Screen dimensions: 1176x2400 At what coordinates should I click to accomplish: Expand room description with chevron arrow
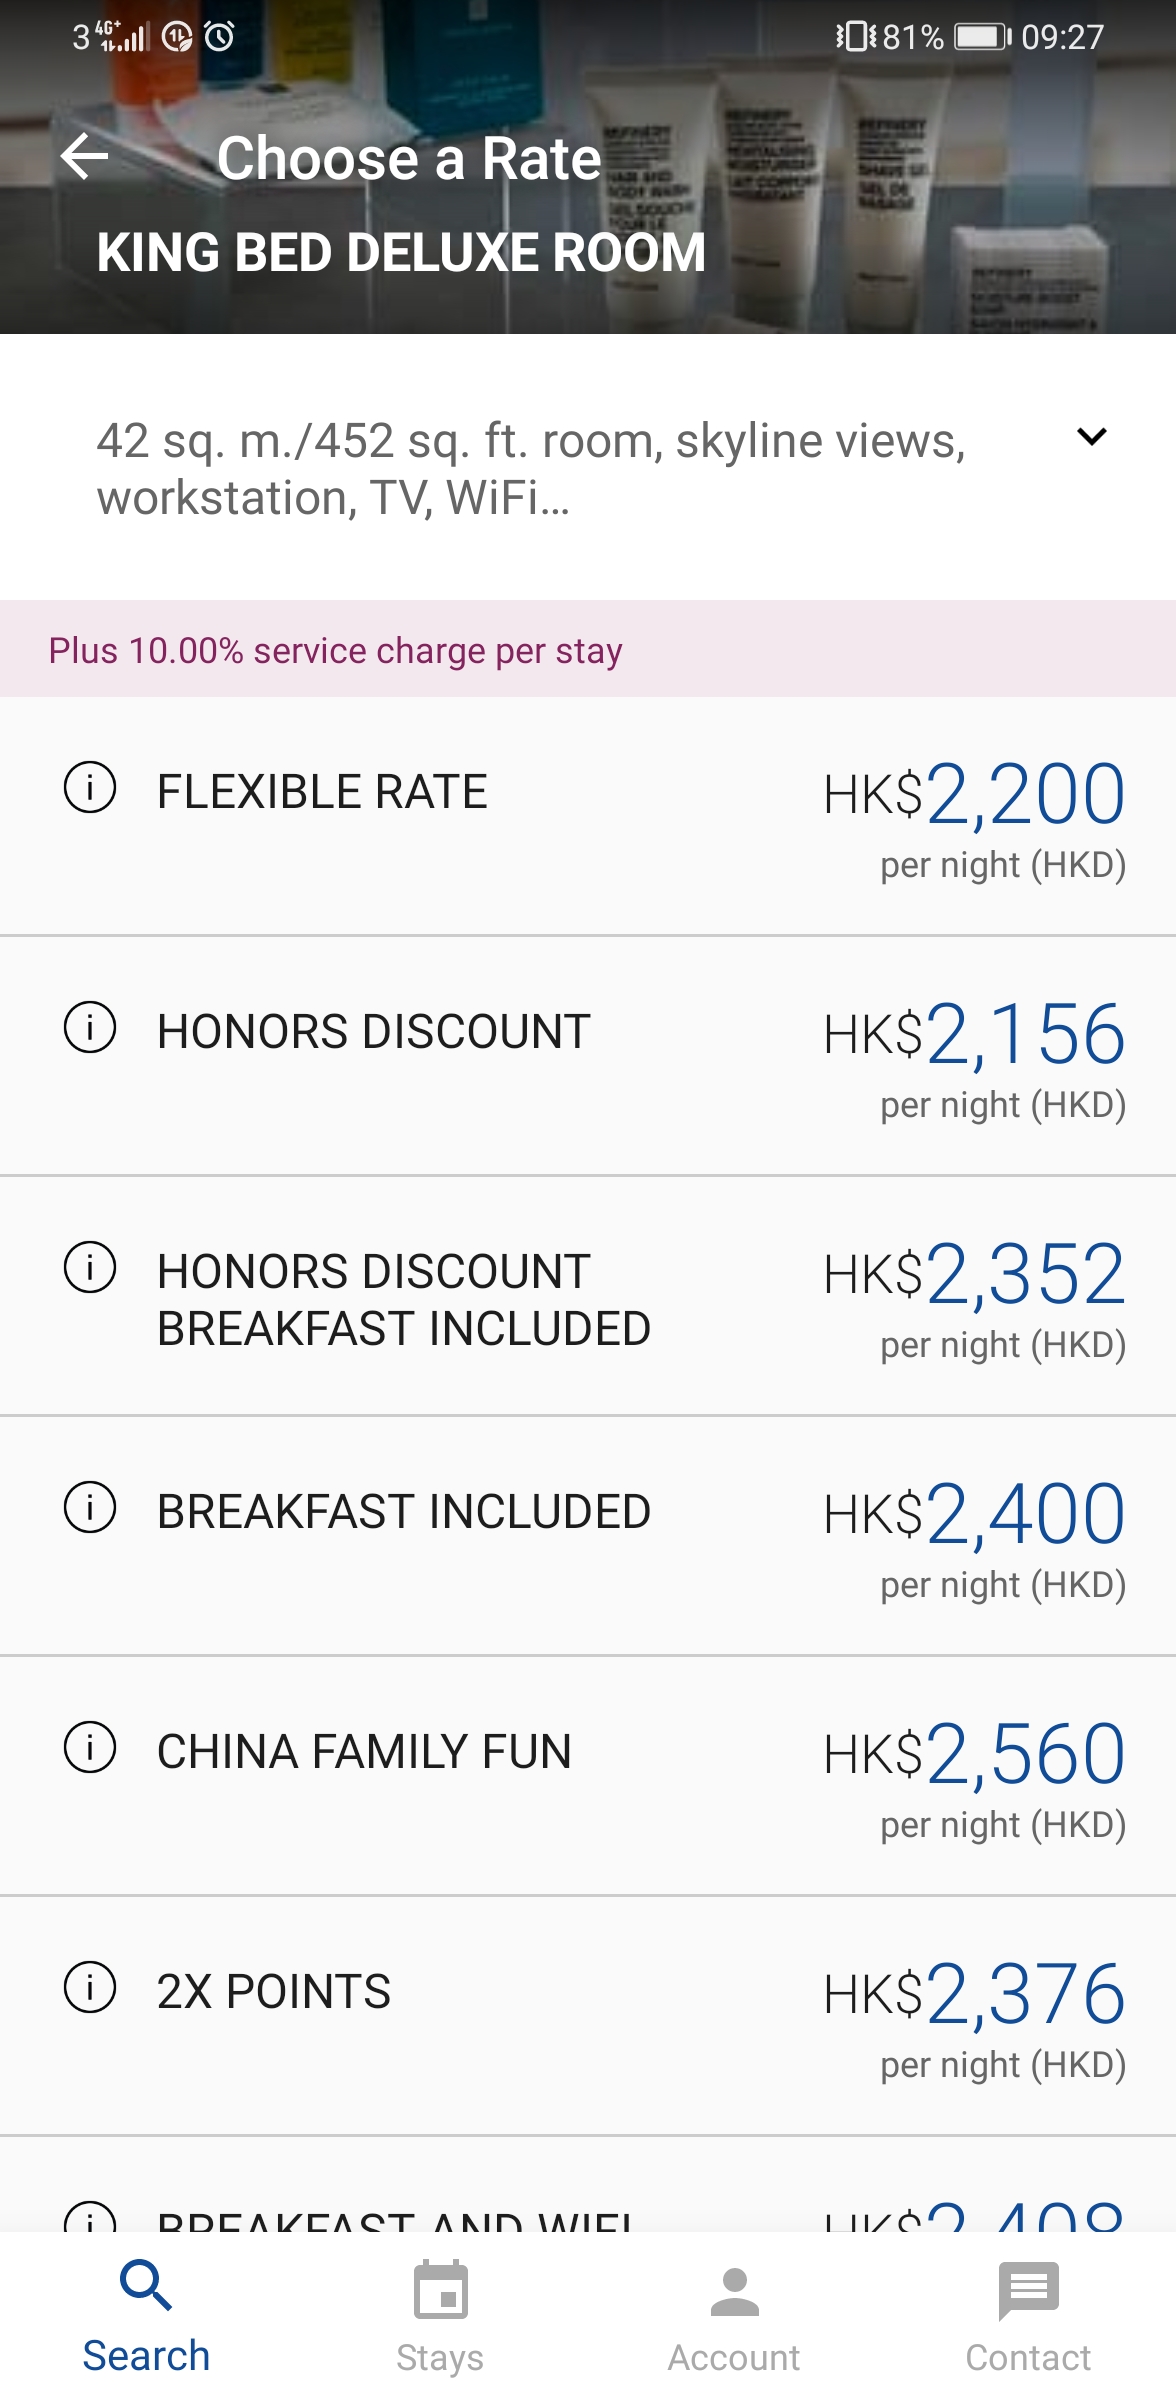1091,437
